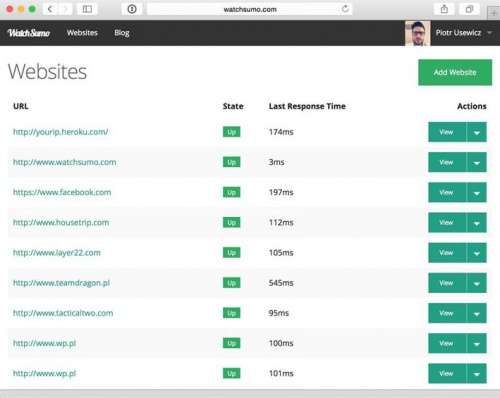This screenshot has height=398, width=500.
Task: Open the www.housetrip.com link
Action: pos(61,223)
